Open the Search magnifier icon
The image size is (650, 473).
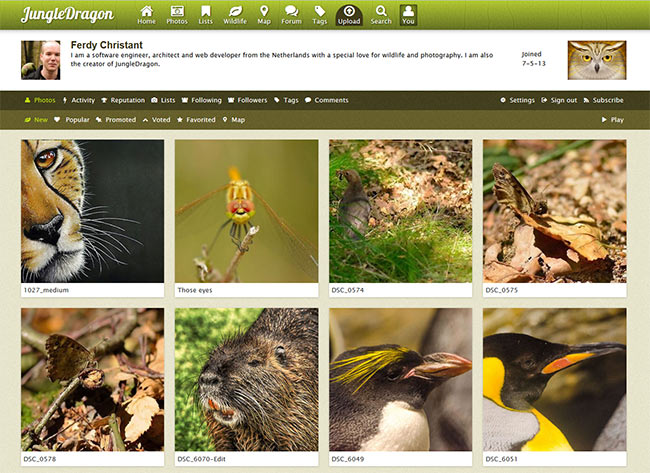point(381,15)
